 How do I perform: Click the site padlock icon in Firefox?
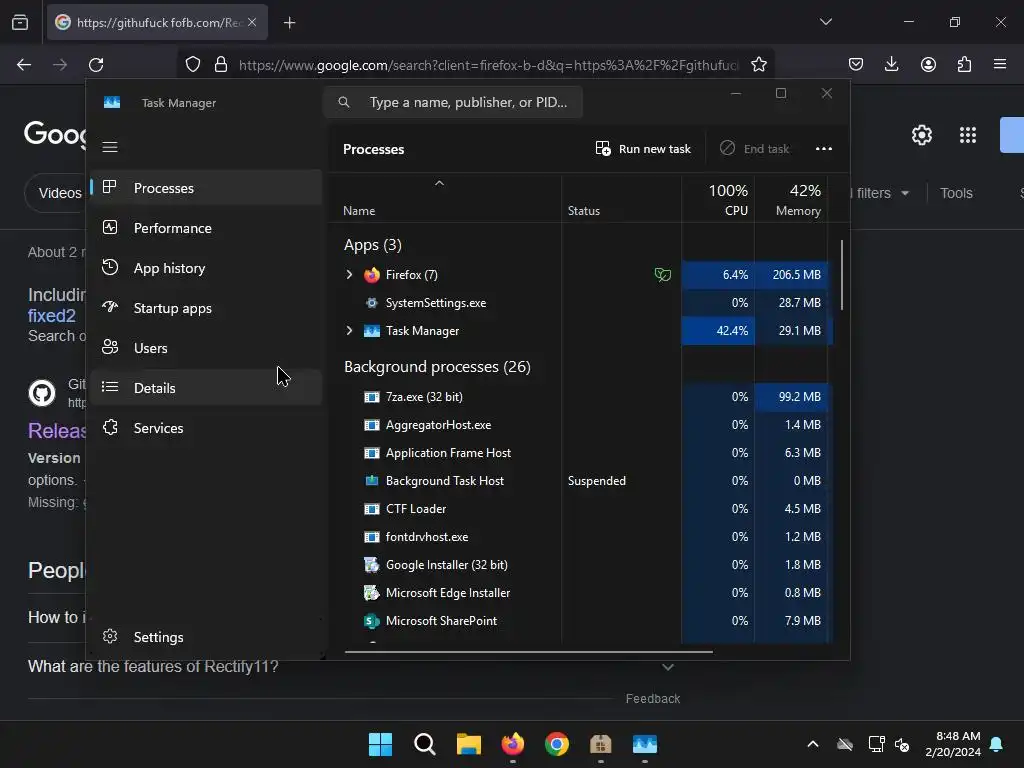221,65
